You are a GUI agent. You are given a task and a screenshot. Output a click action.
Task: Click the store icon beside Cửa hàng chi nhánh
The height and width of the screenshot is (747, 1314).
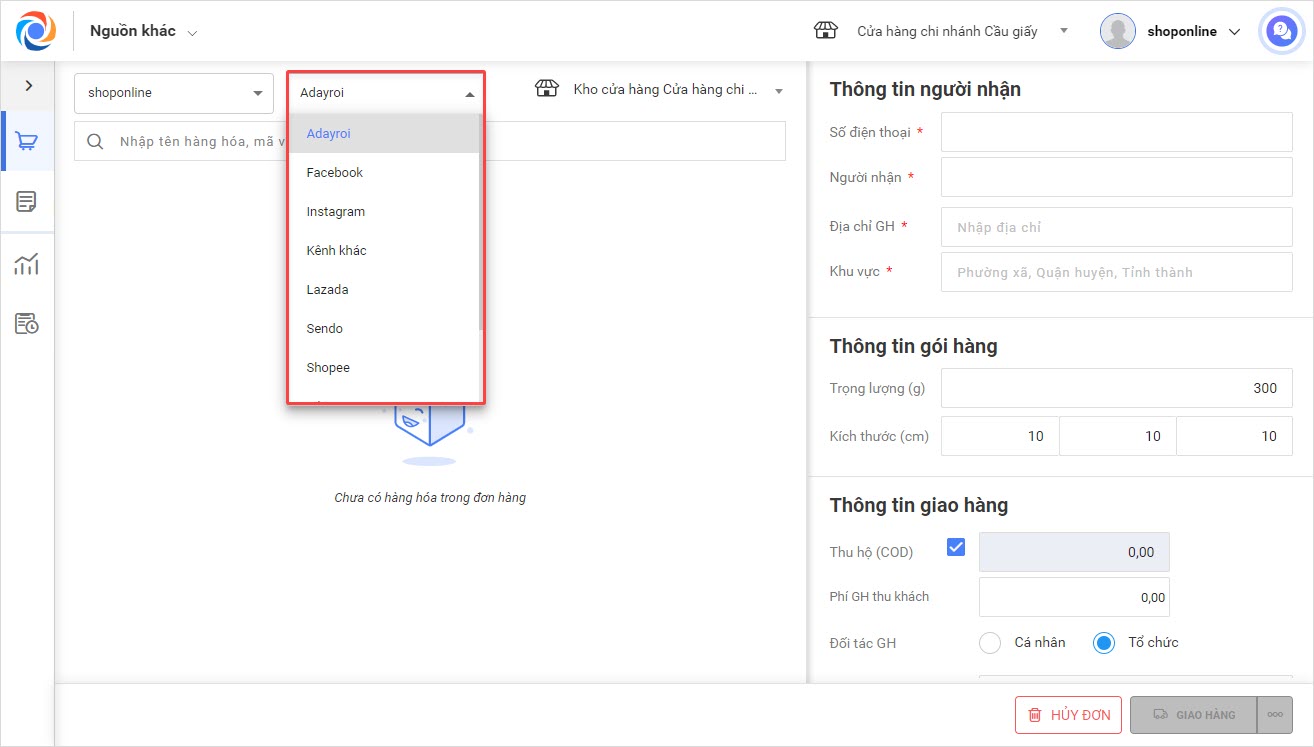[826, 31]
